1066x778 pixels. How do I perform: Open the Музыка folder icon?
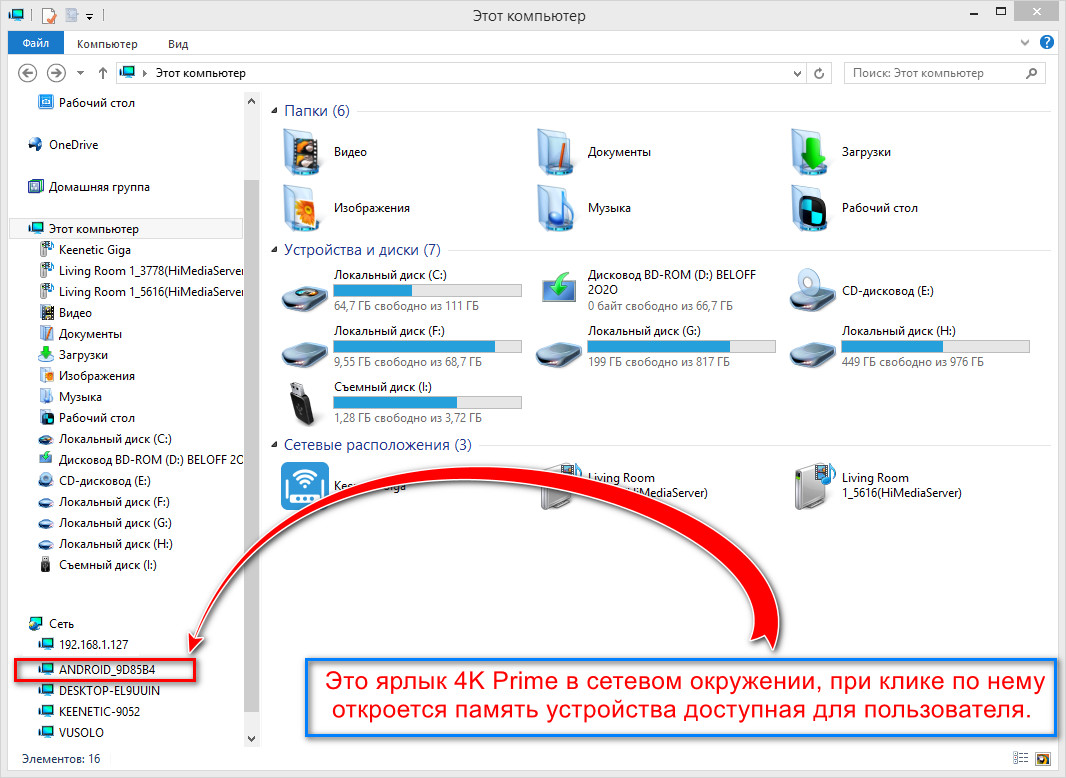tap(556, 208)
